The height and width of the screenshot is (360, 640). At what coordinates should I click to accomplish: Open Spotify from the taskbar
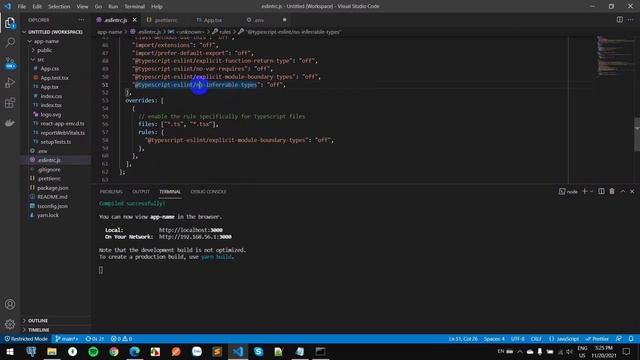point(93,351)
